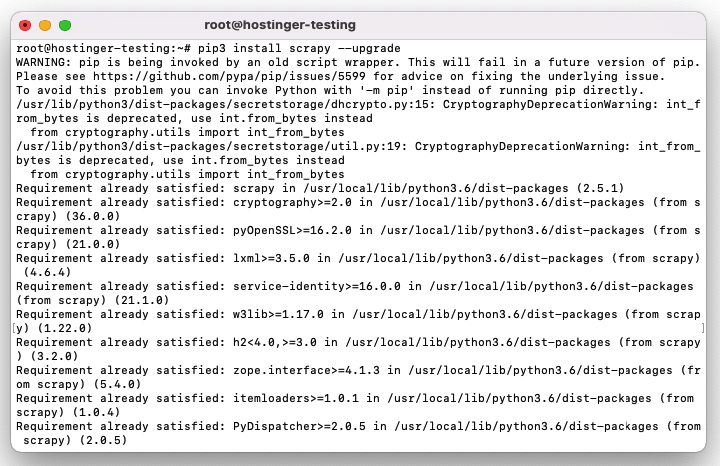Click the pip3 install scrapy --upgrade command
The height and width of the screenshot is (466, 720).
click(299, 48)
